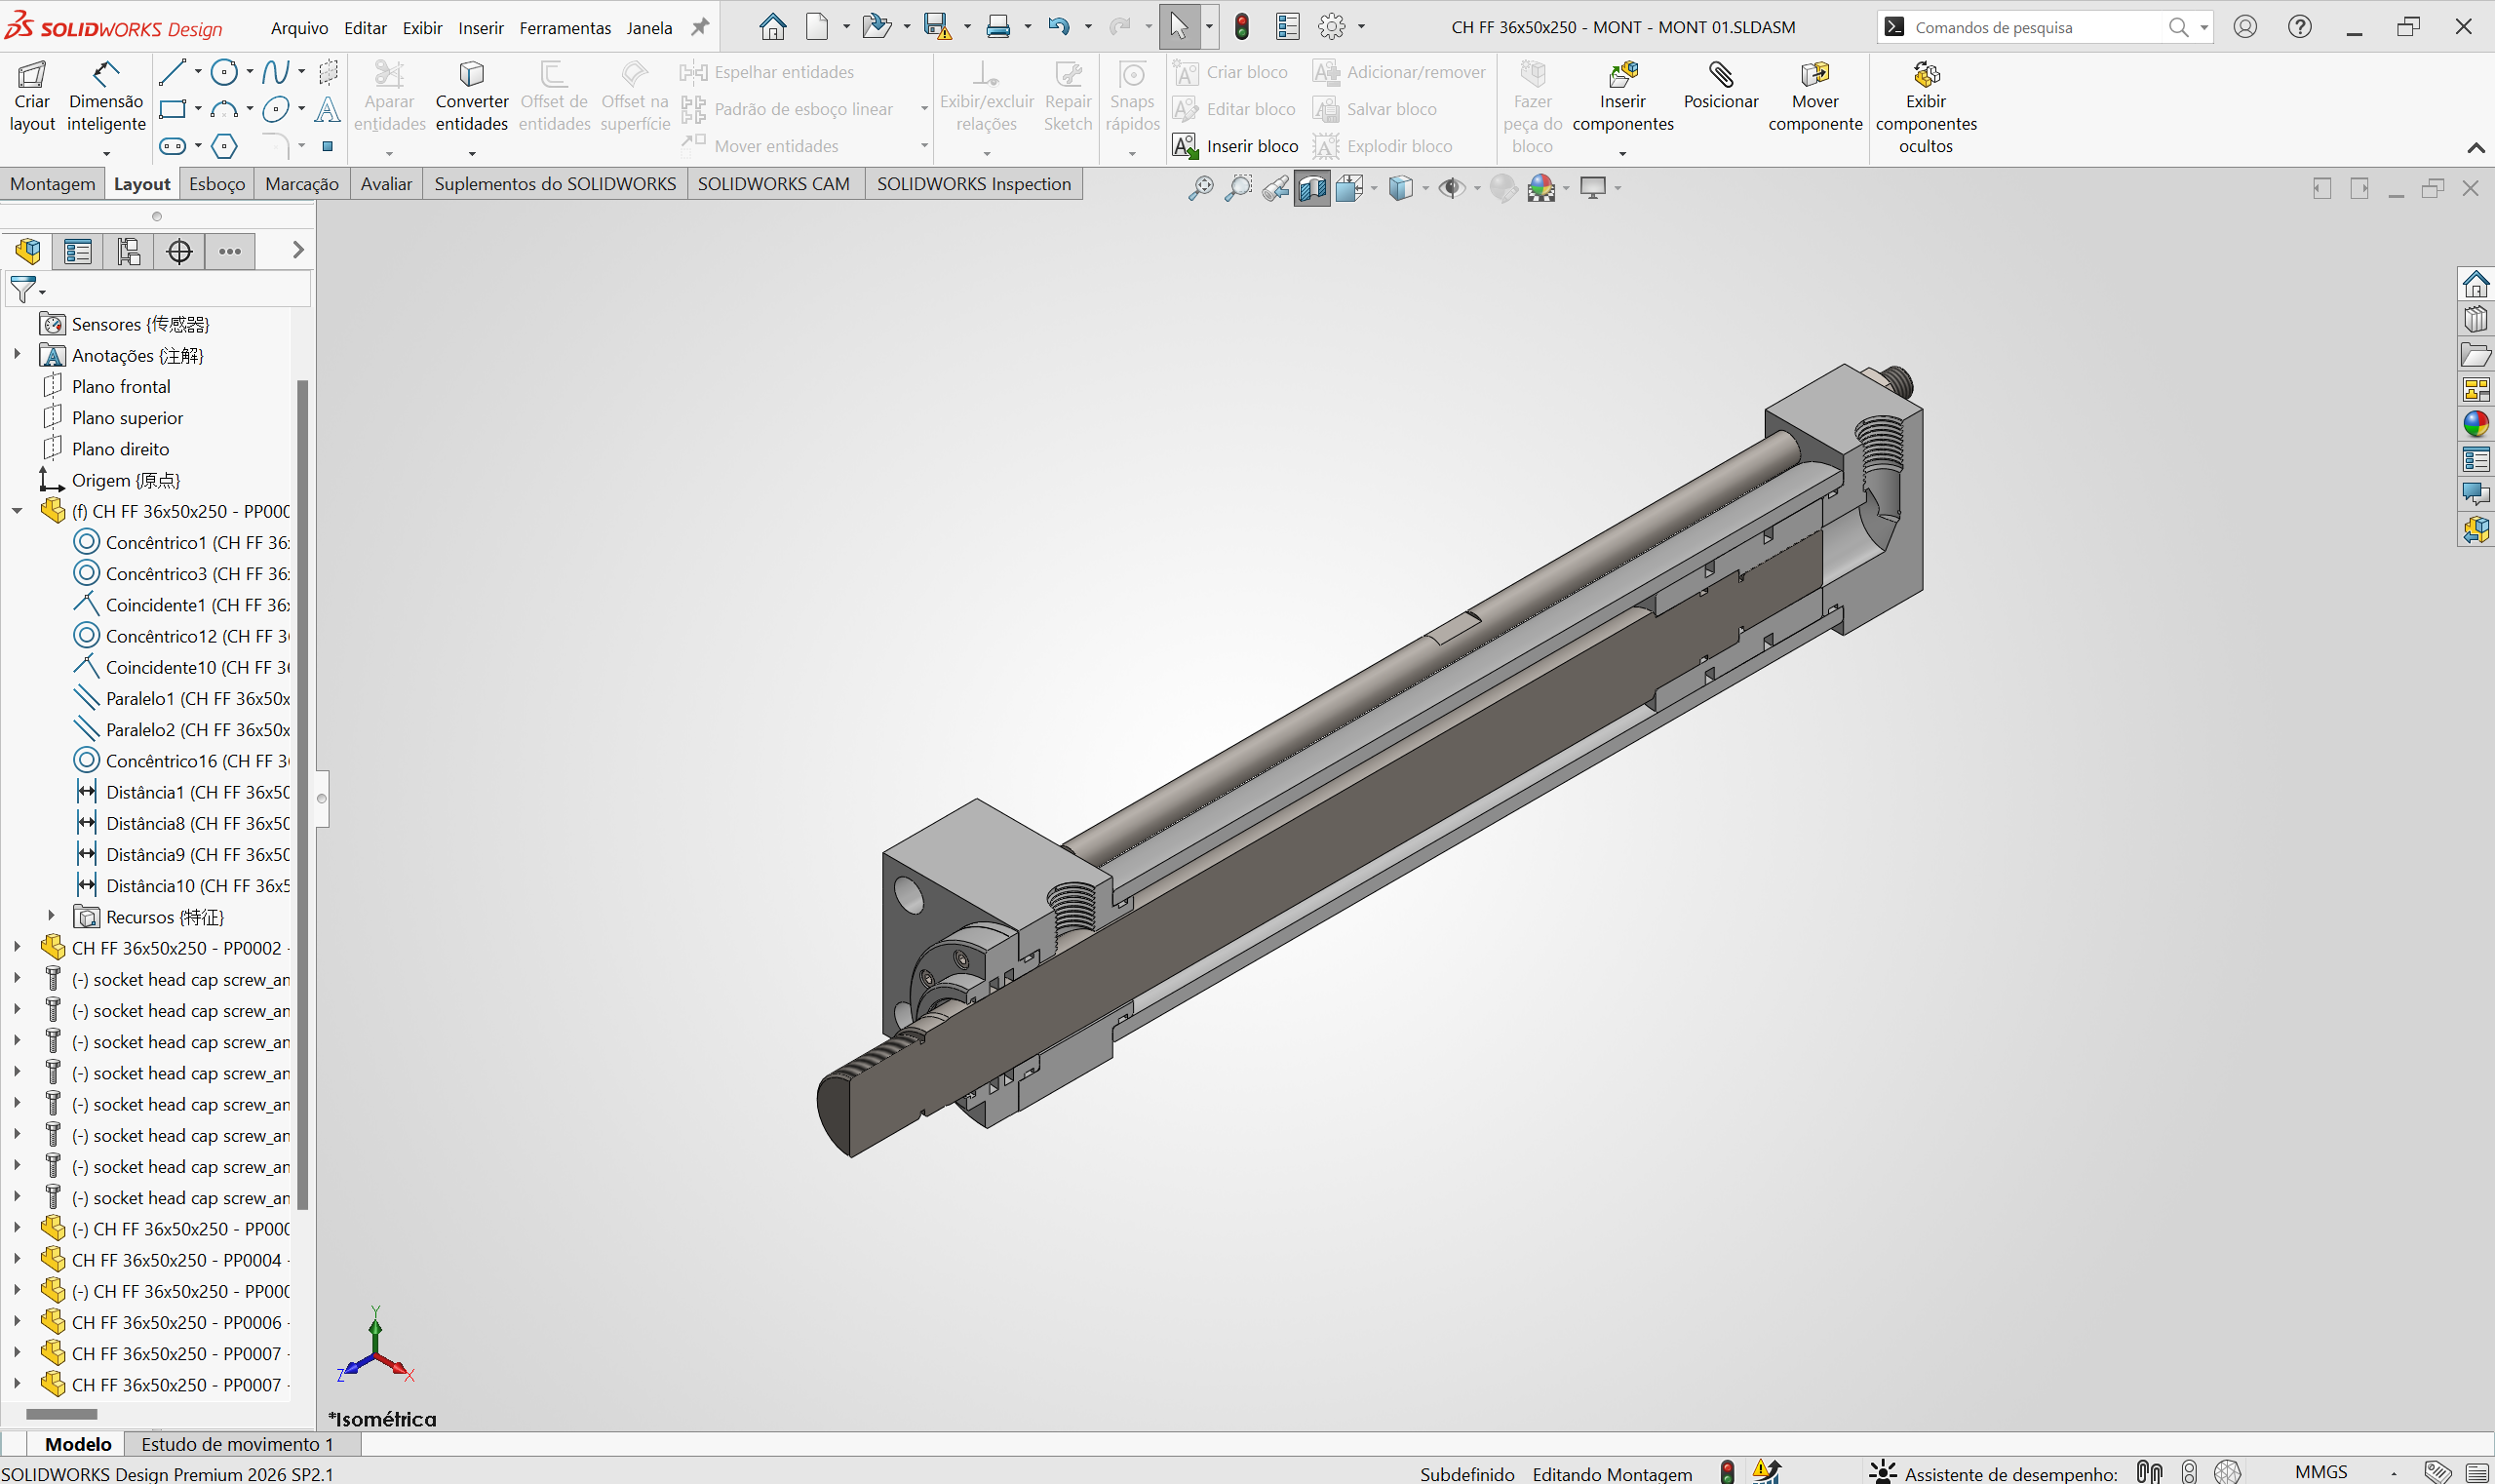Screen dimensions: 2495x1484
Task: Click the Criar layout tool
Action: (x=32, y=96)
